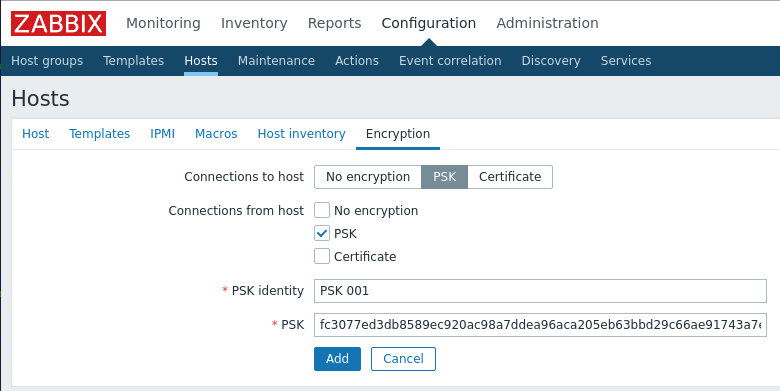The height and width of the screenshot is (391, 780).
Task: Click the PSK identity input field
Action: pos(540,291)
